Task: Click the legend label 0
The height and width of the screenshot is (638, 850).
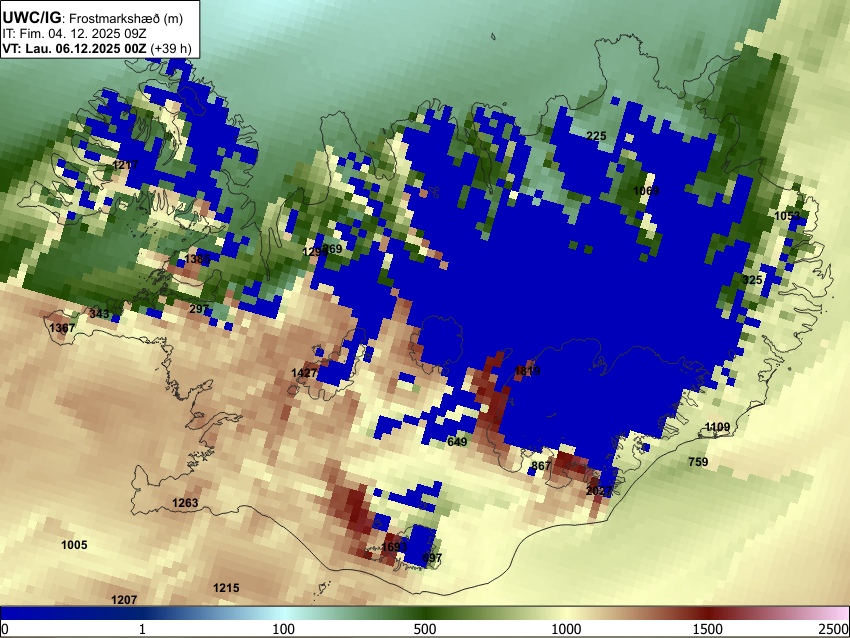Action: (x=5, y=629)
